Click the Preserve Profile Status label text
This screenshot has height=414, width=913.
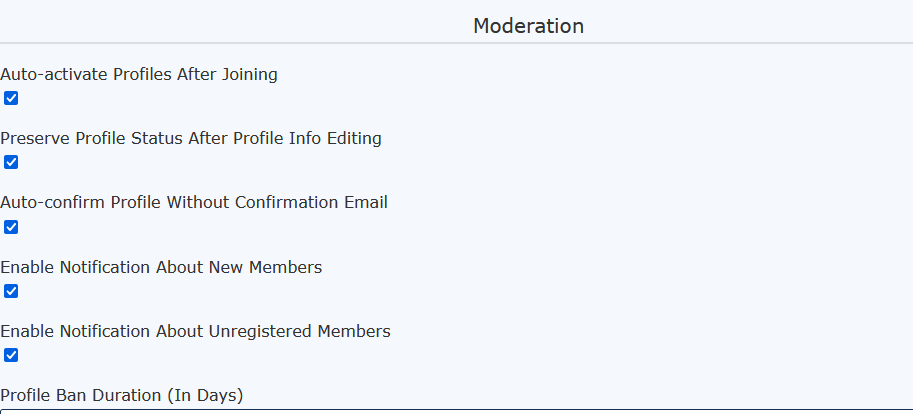tap(191, 138)
